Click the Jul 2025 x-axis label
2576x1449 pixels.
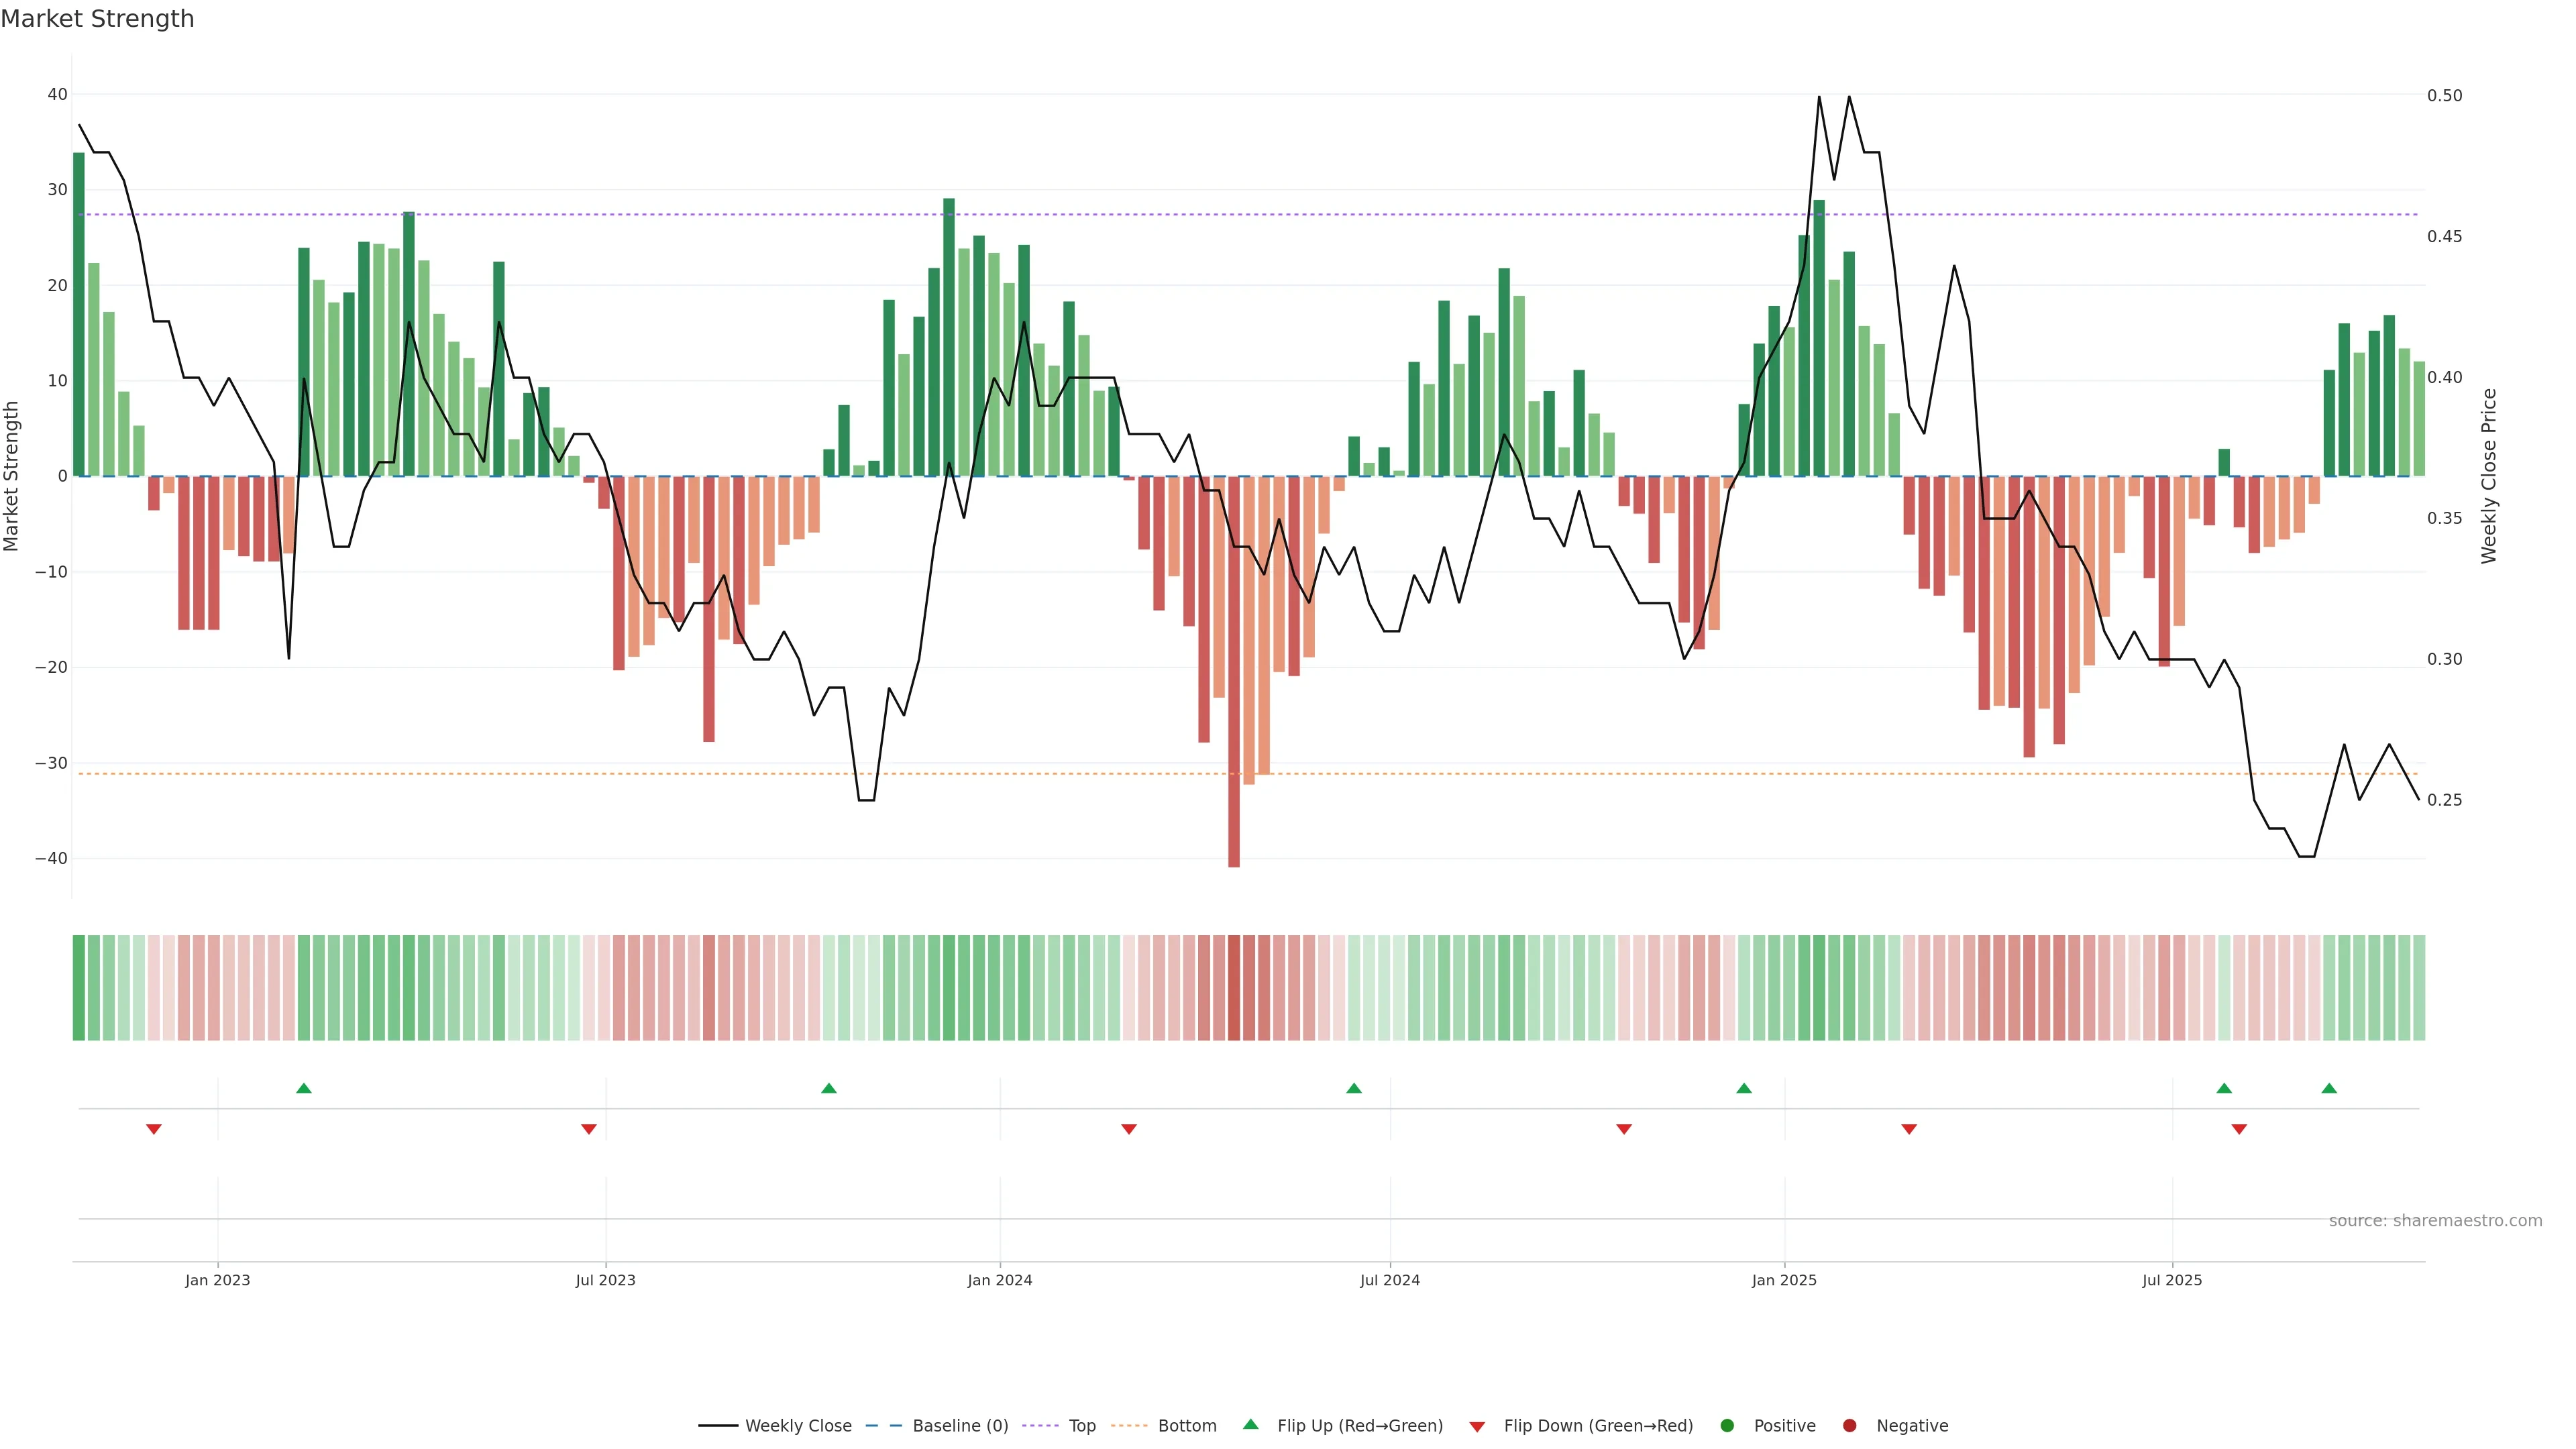(x=2172, y=1280)
